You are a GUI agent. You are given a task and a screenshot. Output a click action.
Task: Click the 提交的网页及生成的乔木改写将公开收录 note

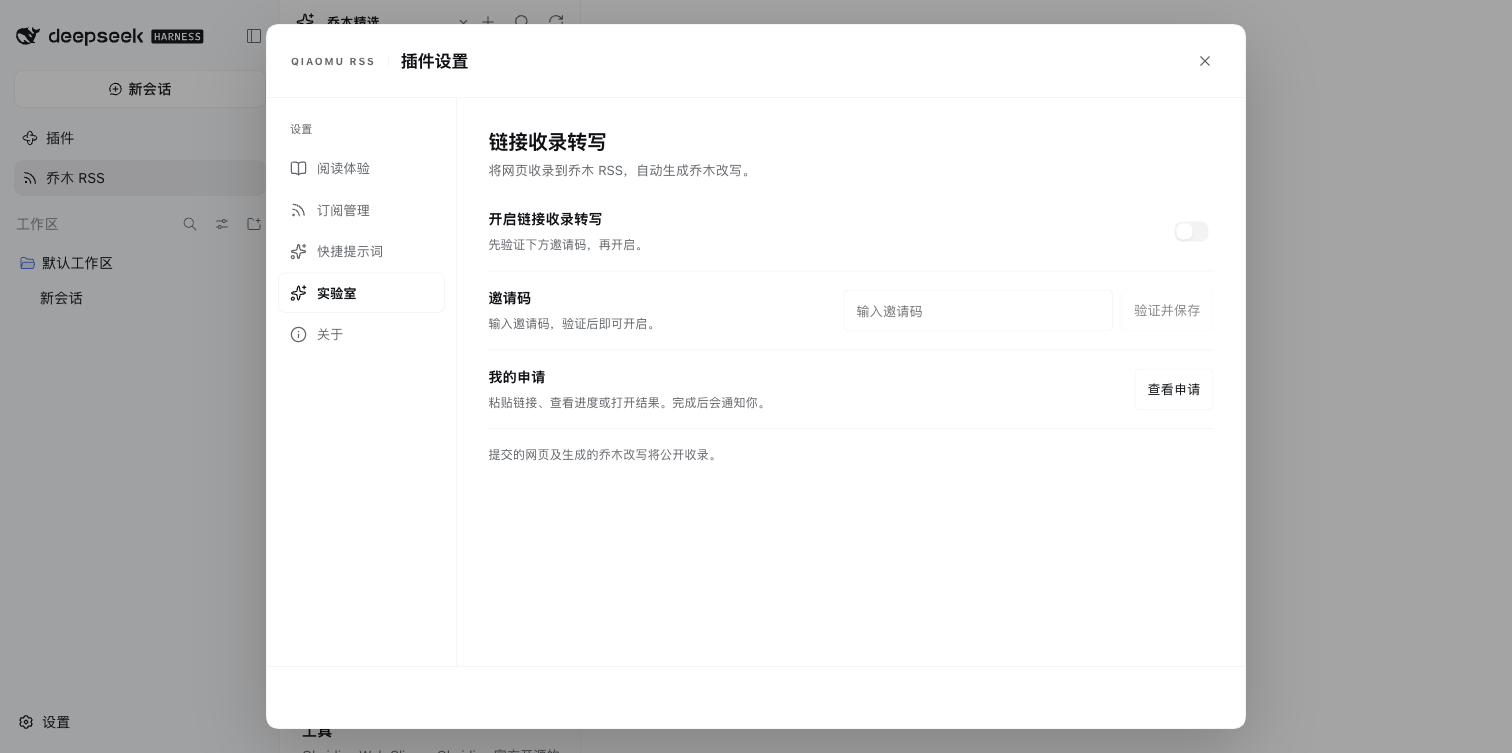pyautogui.click(x=605, y=455)
